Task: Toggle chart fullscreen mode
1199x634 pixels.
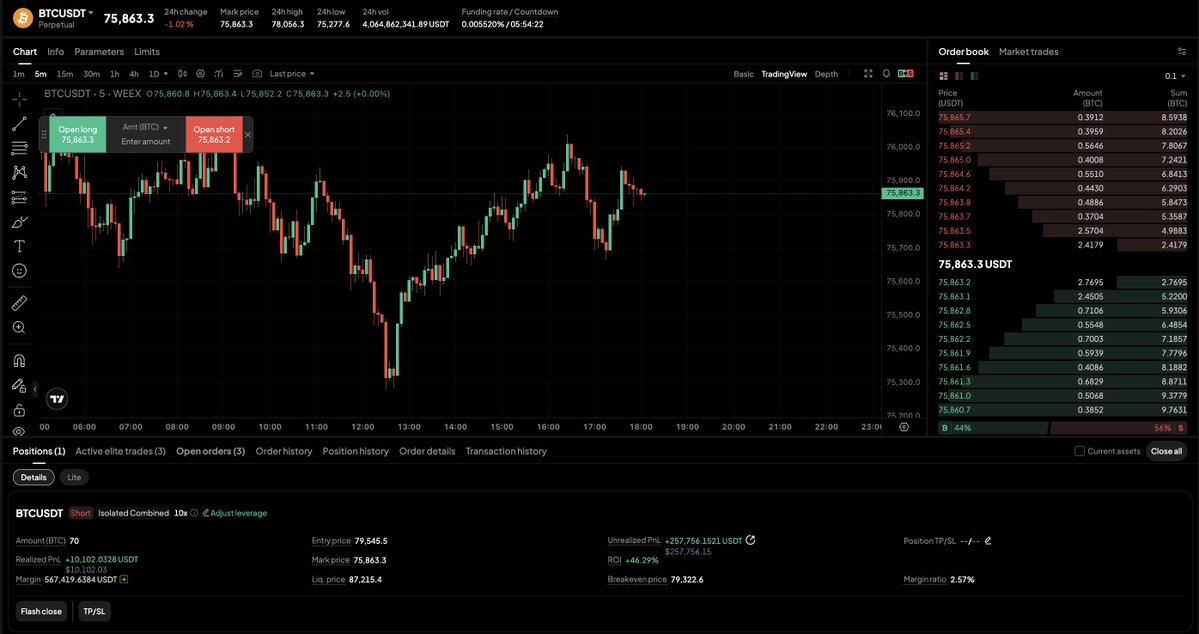Action: click(868, 74)
